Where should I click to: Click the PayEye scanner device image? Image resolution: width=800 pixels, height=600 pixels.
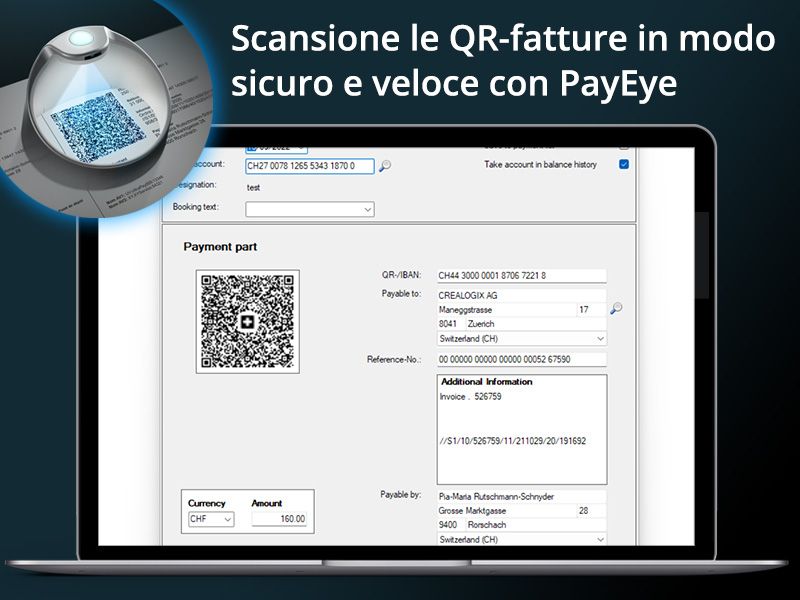coord(97,99)
